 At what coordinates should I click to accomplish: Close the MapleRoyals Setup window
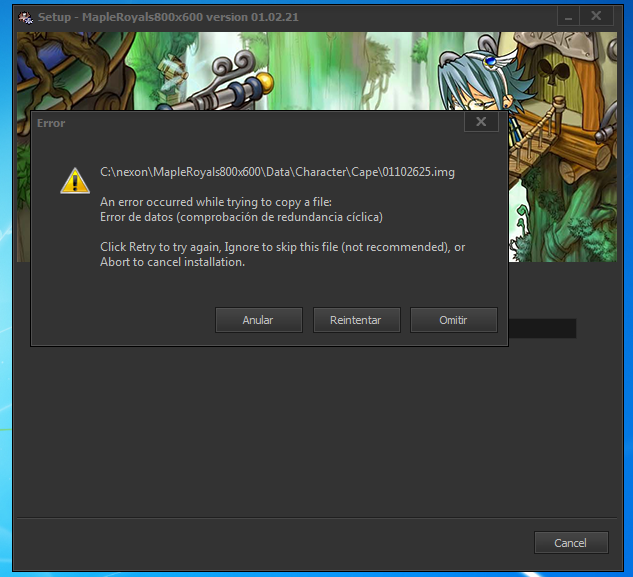tap(596, 17)
